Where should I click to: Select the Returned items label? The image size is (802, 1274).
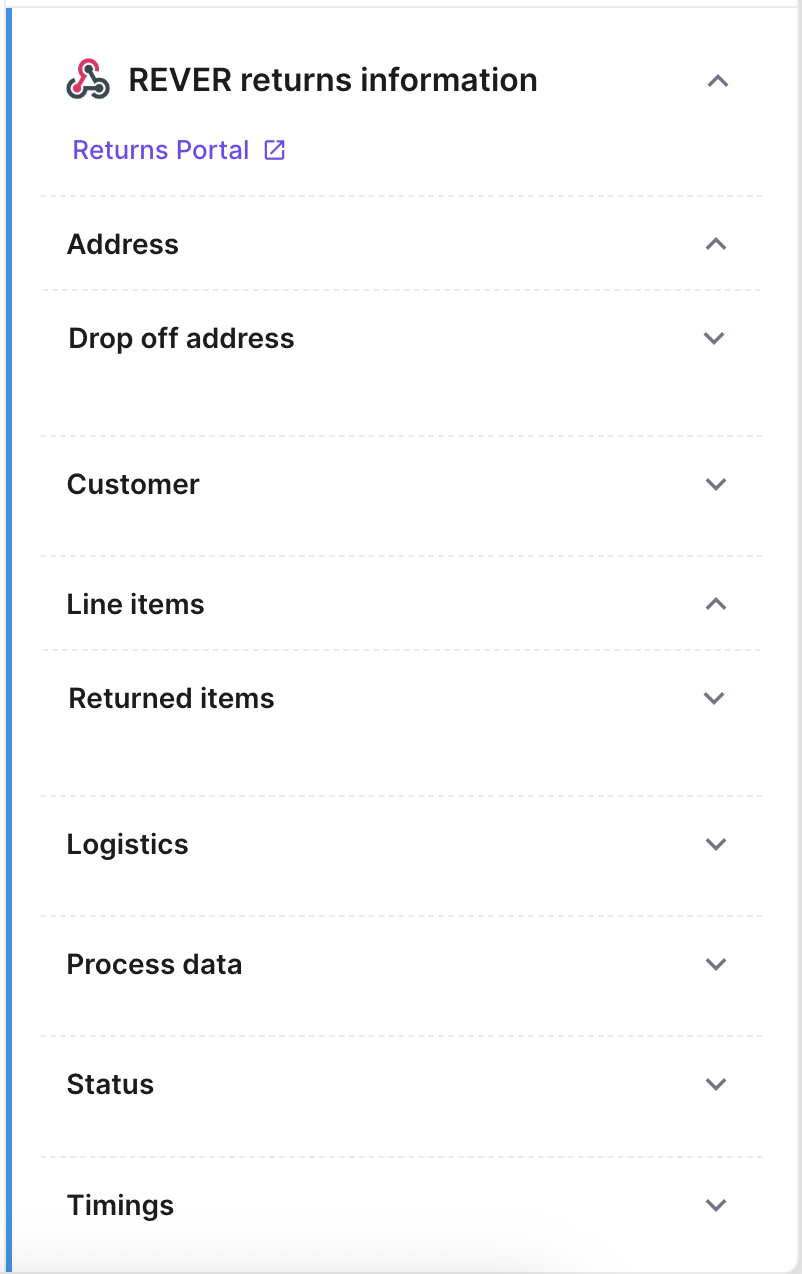[171, 698]
